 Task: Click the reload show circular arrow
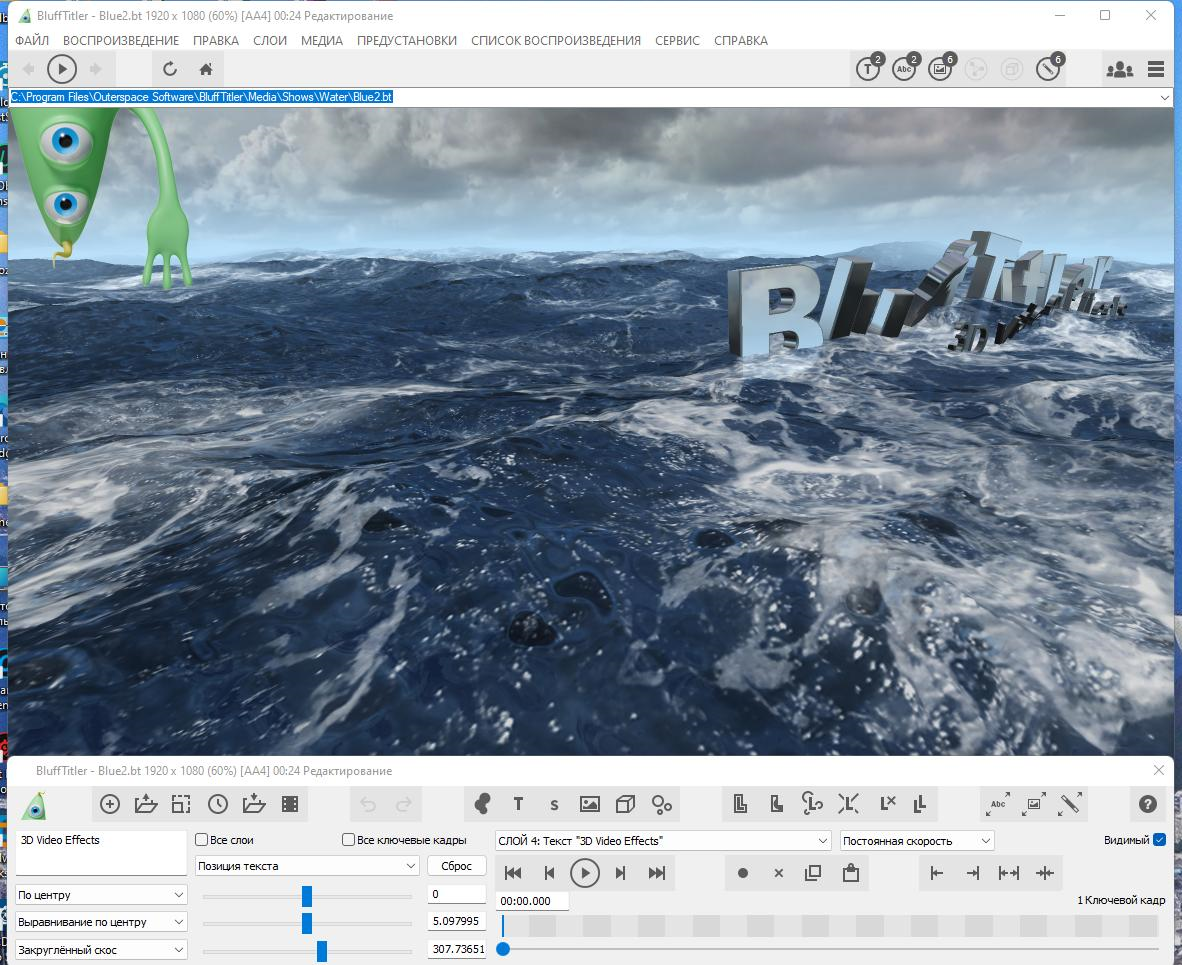[170, 69]
